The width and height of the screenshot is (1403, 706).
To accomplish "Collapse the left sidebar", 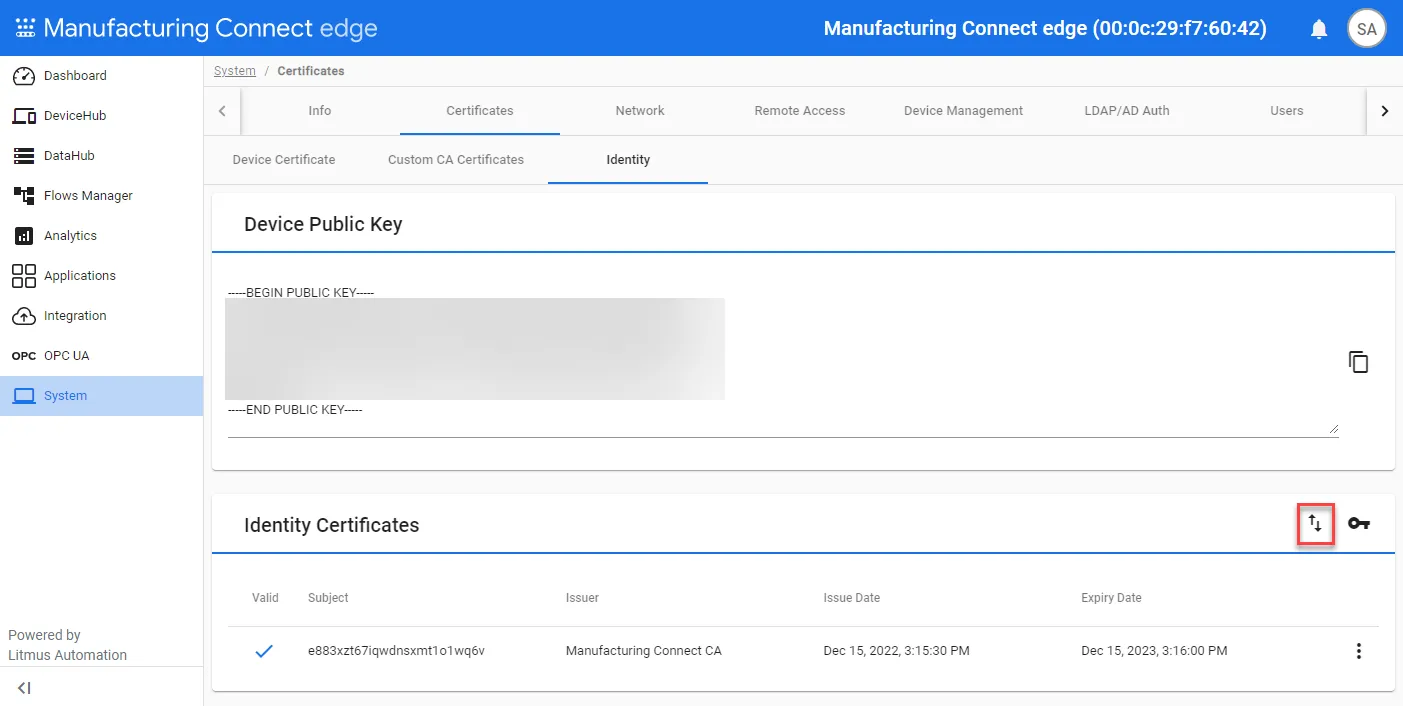I will pyautogui.click(x=24, y=688).
